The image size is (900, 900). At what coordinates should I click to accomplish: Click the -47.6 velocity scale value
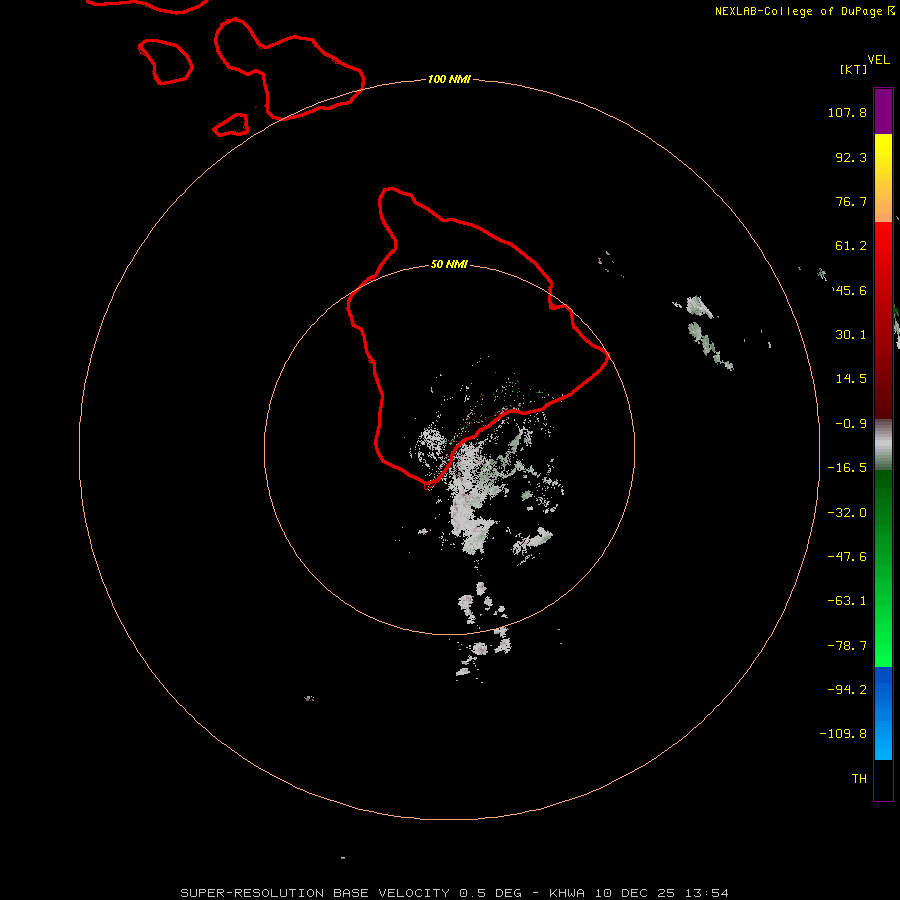(x=847, y=557)
